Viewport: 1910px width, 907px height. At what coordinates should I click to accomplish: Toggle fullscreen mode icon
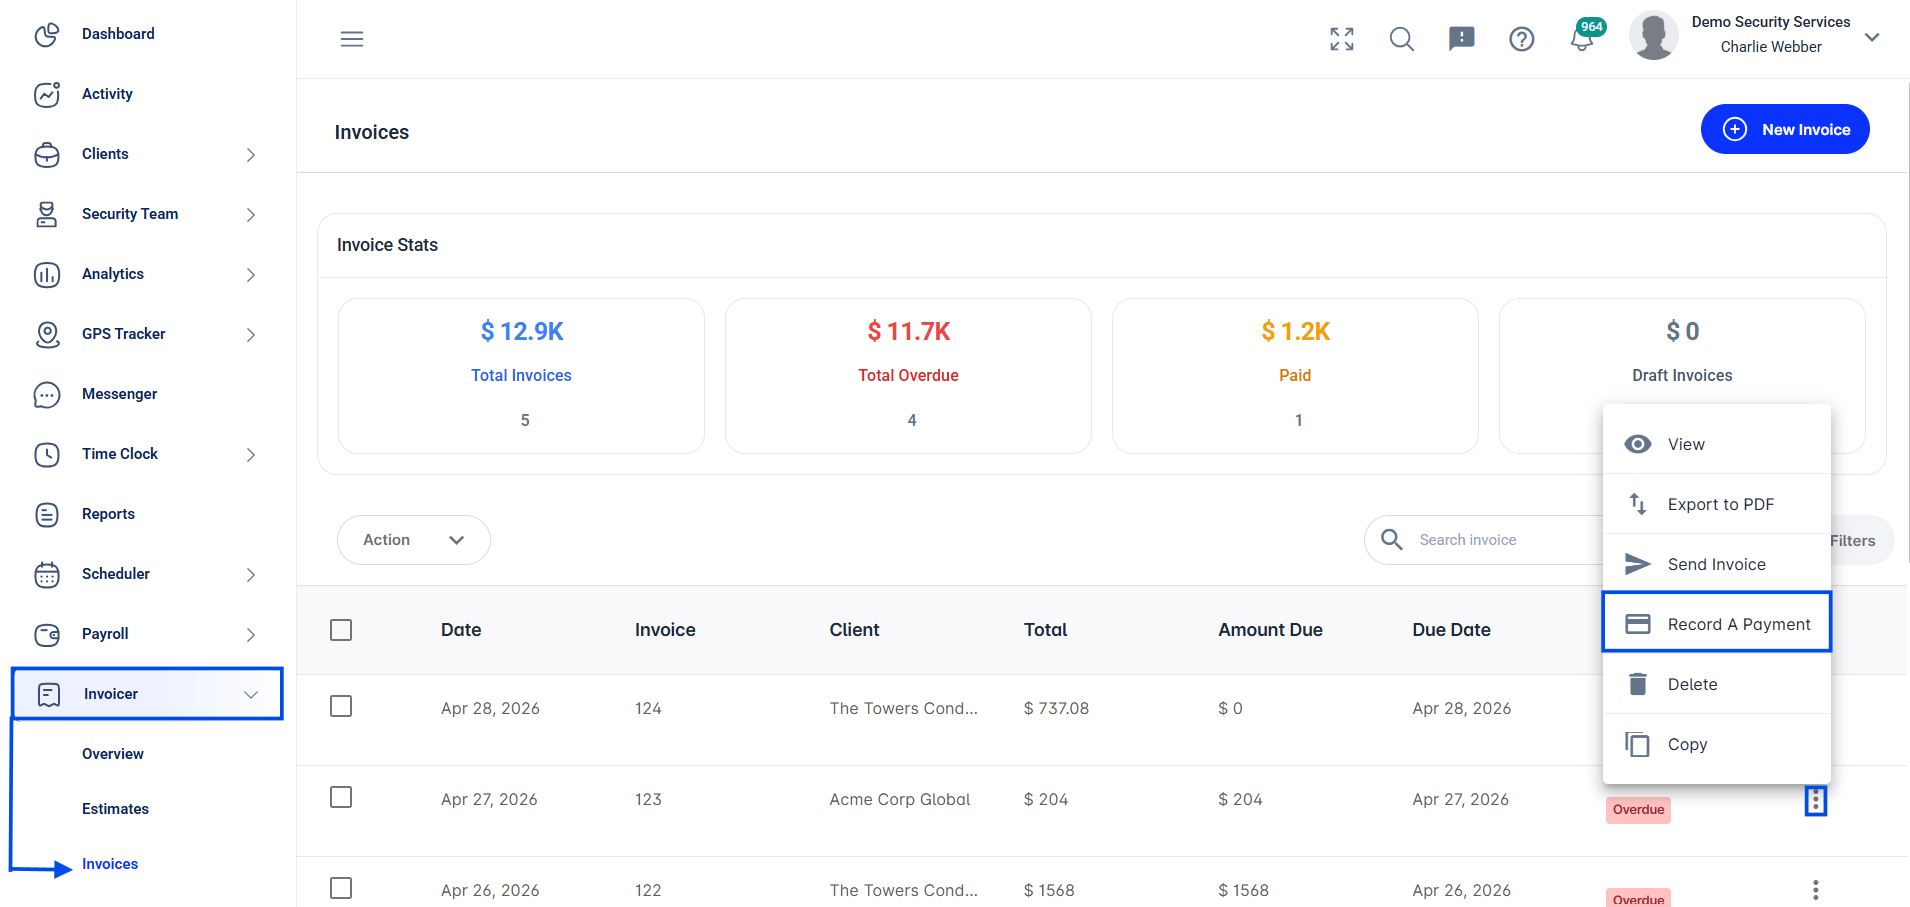click(x=1342, y=39)
